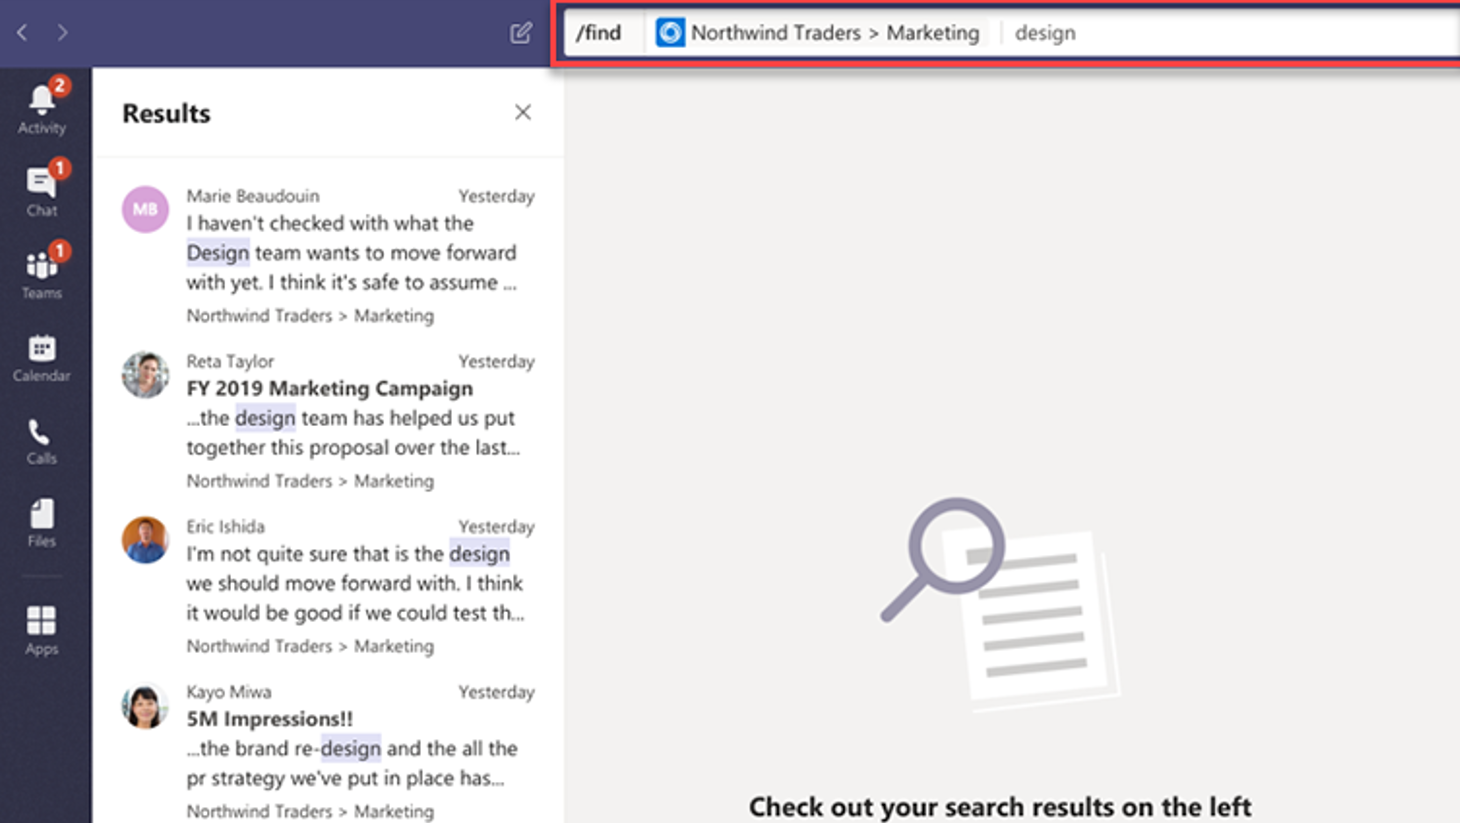Click channel path under Eric Ishida's message
Image resolution: width=1460 pixels, height=823 pixels.
[x=310, y=645]
